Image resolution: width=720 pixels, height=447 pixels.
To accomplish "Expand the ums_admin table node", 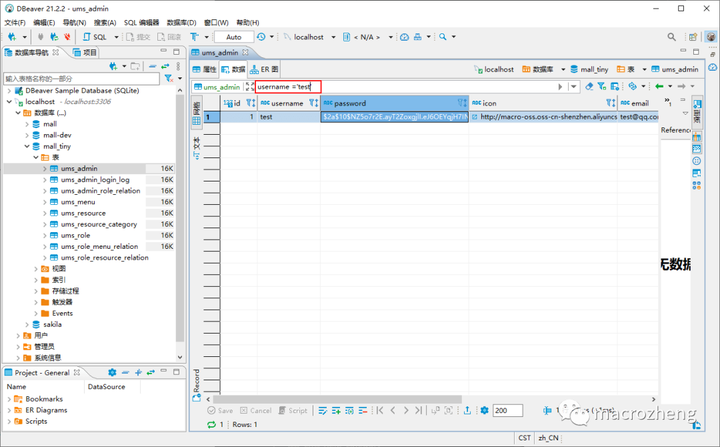I will pos(45,169).
